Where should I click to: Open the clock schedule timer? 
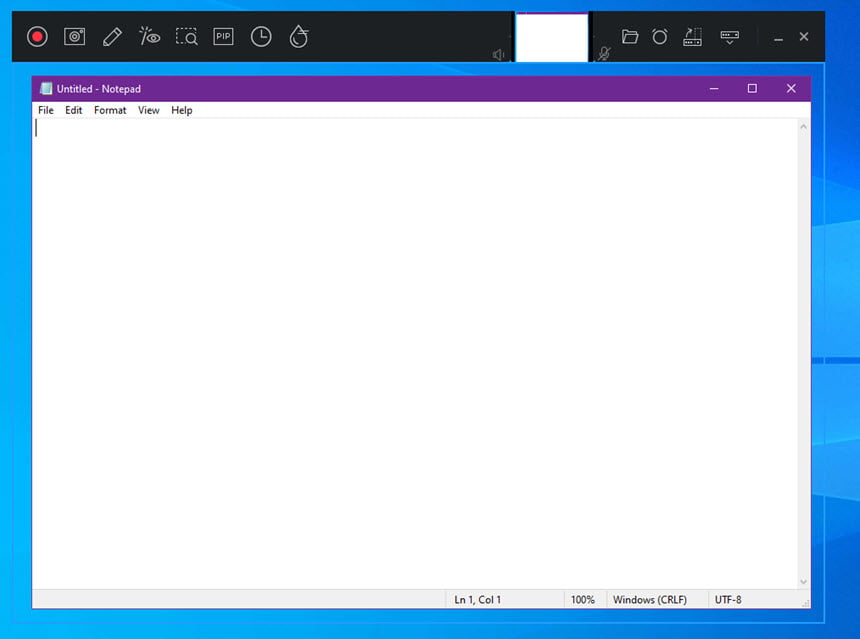tap(261, 37)
